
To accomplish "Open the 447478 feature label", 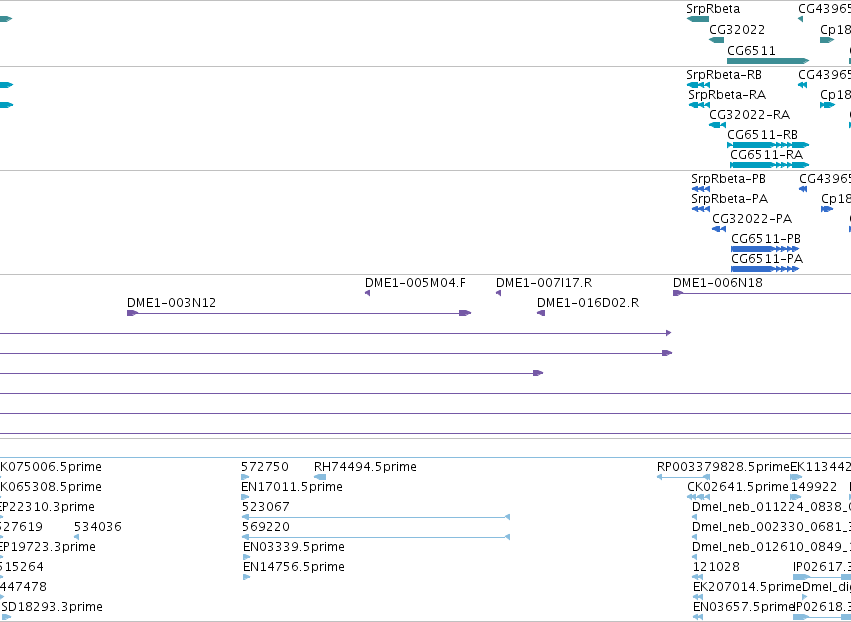I will click(23, 587).
